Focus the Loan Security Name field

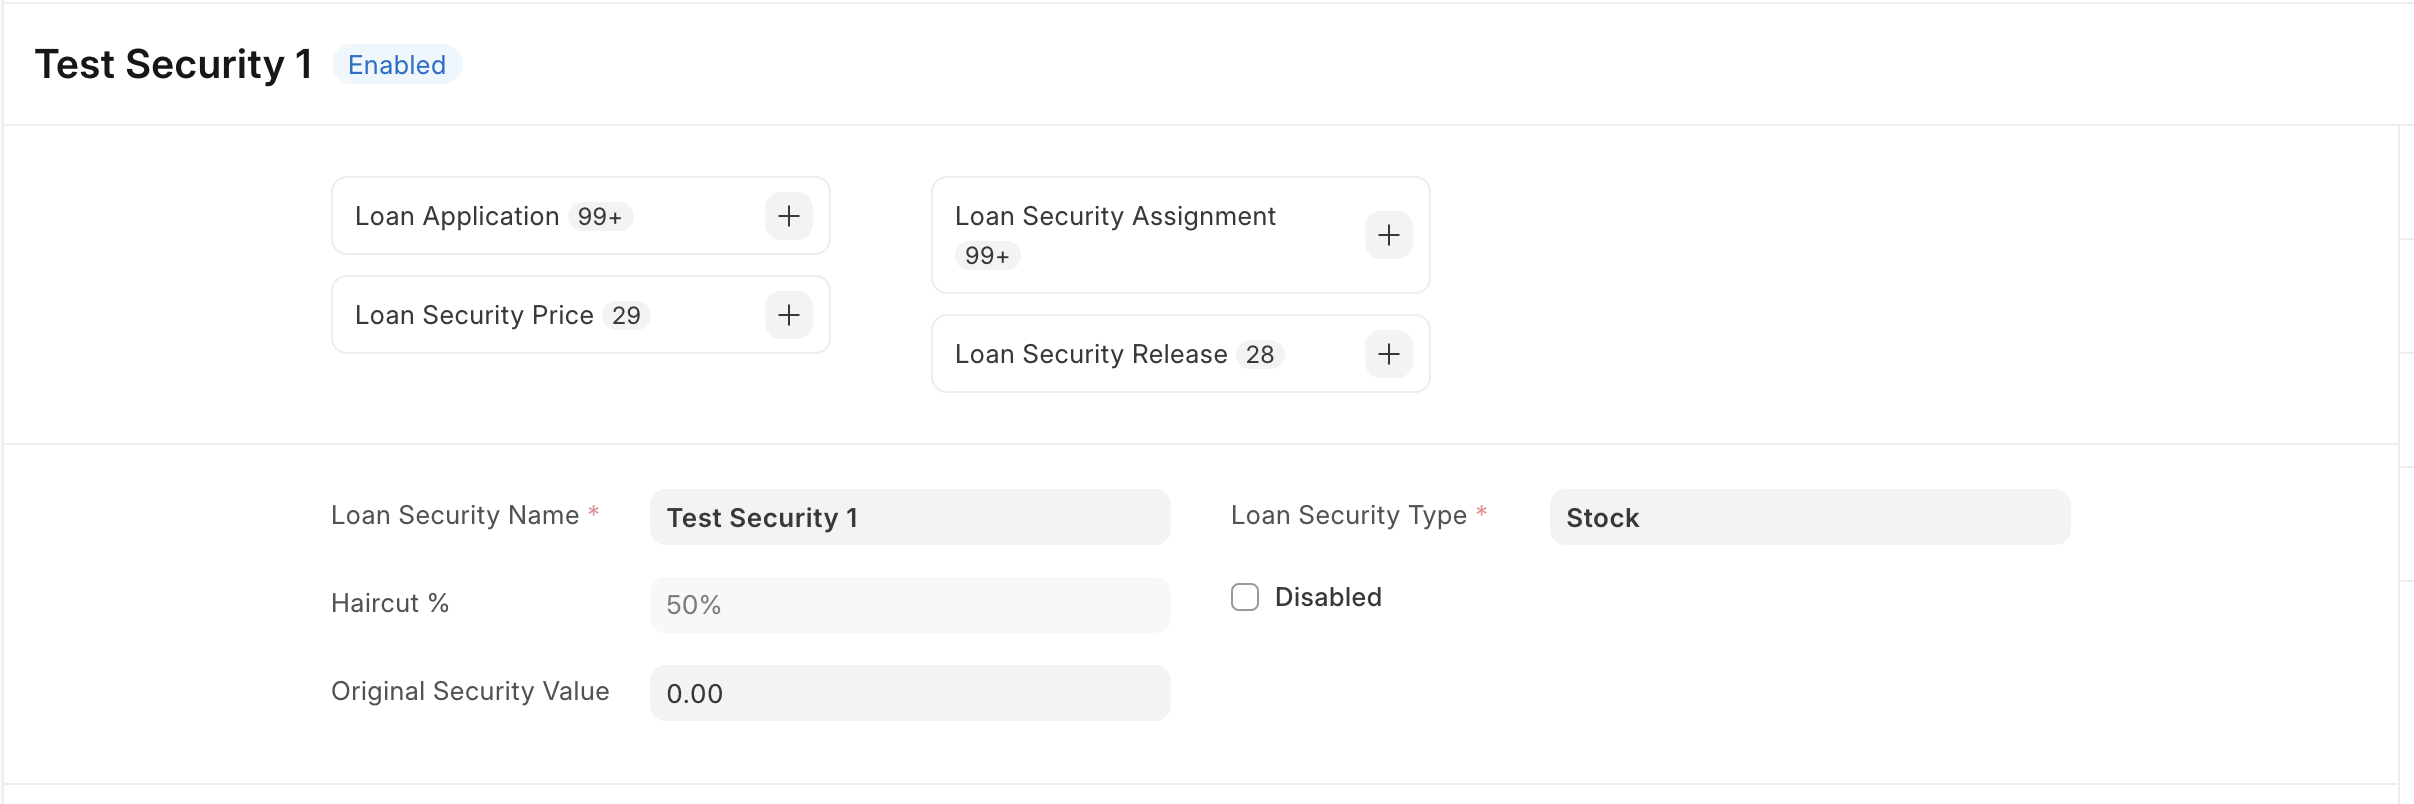(x=910, y=517)
